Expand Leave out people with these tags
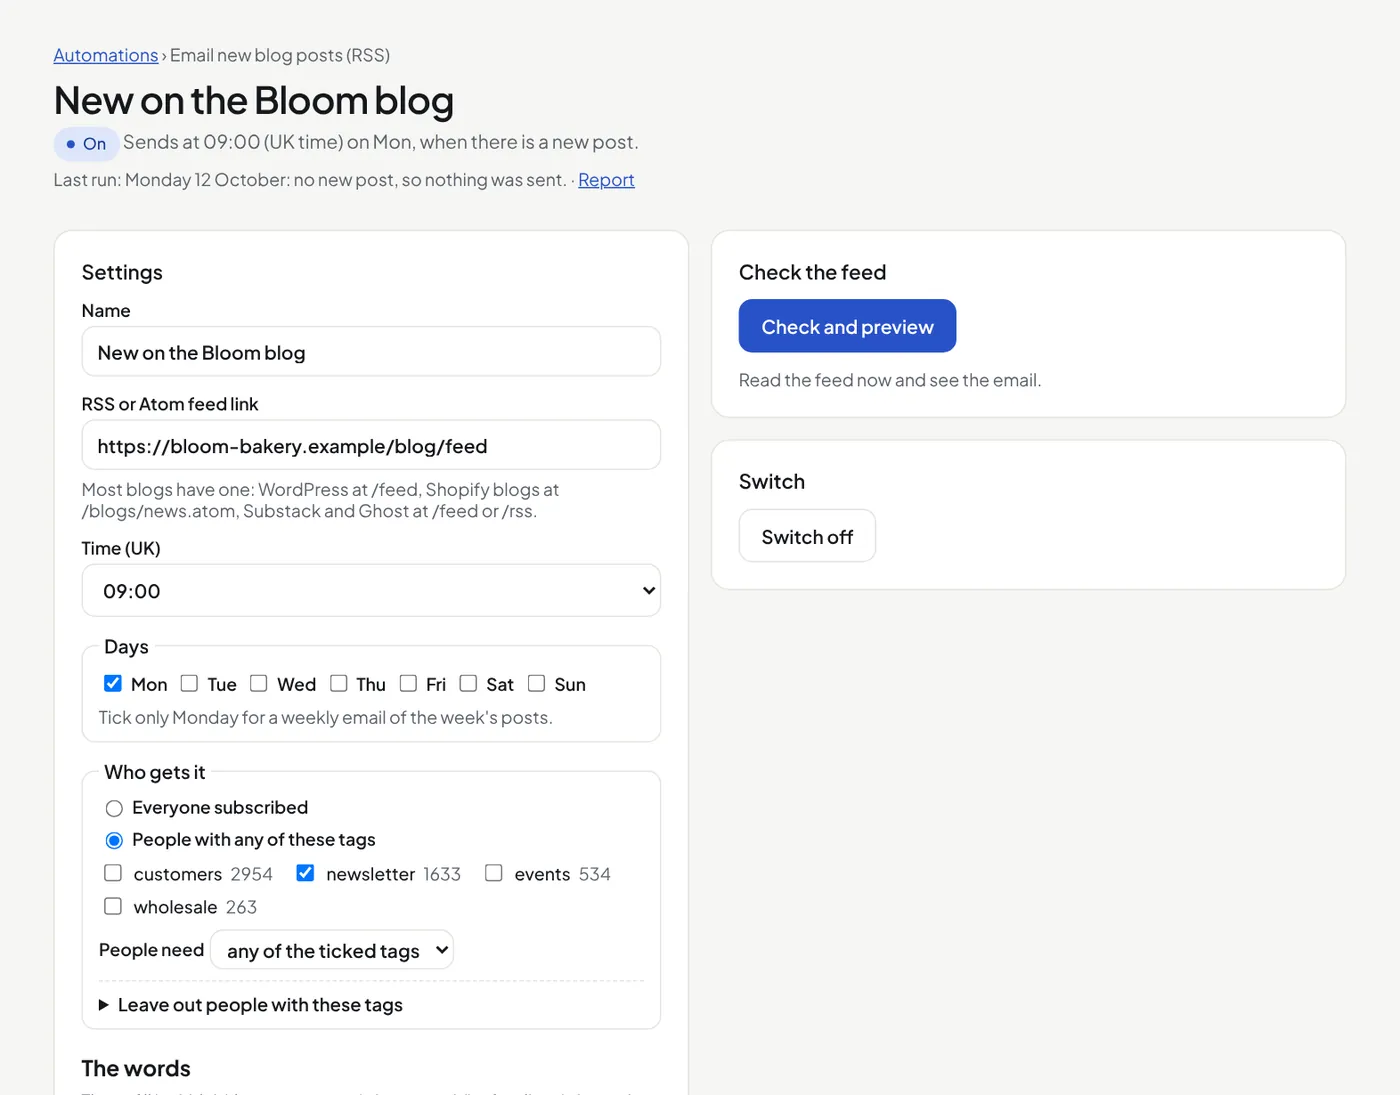This screenshot has width=1400, height=1095. point(251,1005)
